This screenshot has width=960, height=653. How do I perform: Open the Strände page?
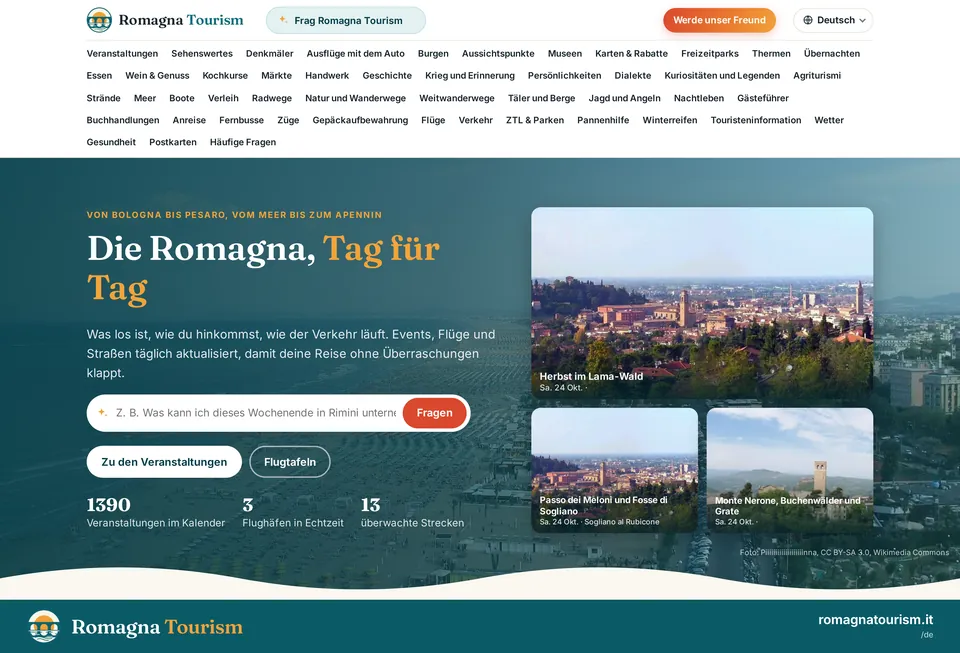point(103,98)
